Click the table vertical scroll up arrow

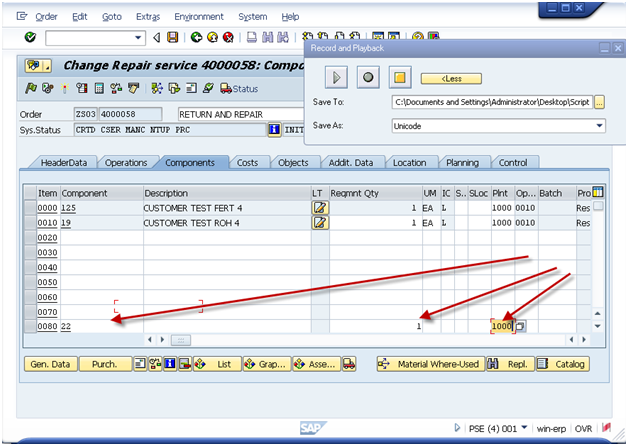598,313
